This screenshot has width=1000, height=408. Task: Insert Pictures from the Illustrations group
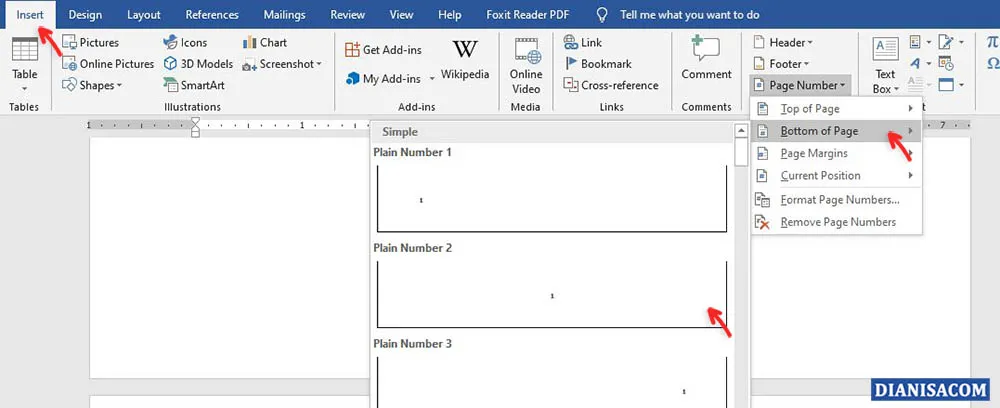[x=90, y=43]
